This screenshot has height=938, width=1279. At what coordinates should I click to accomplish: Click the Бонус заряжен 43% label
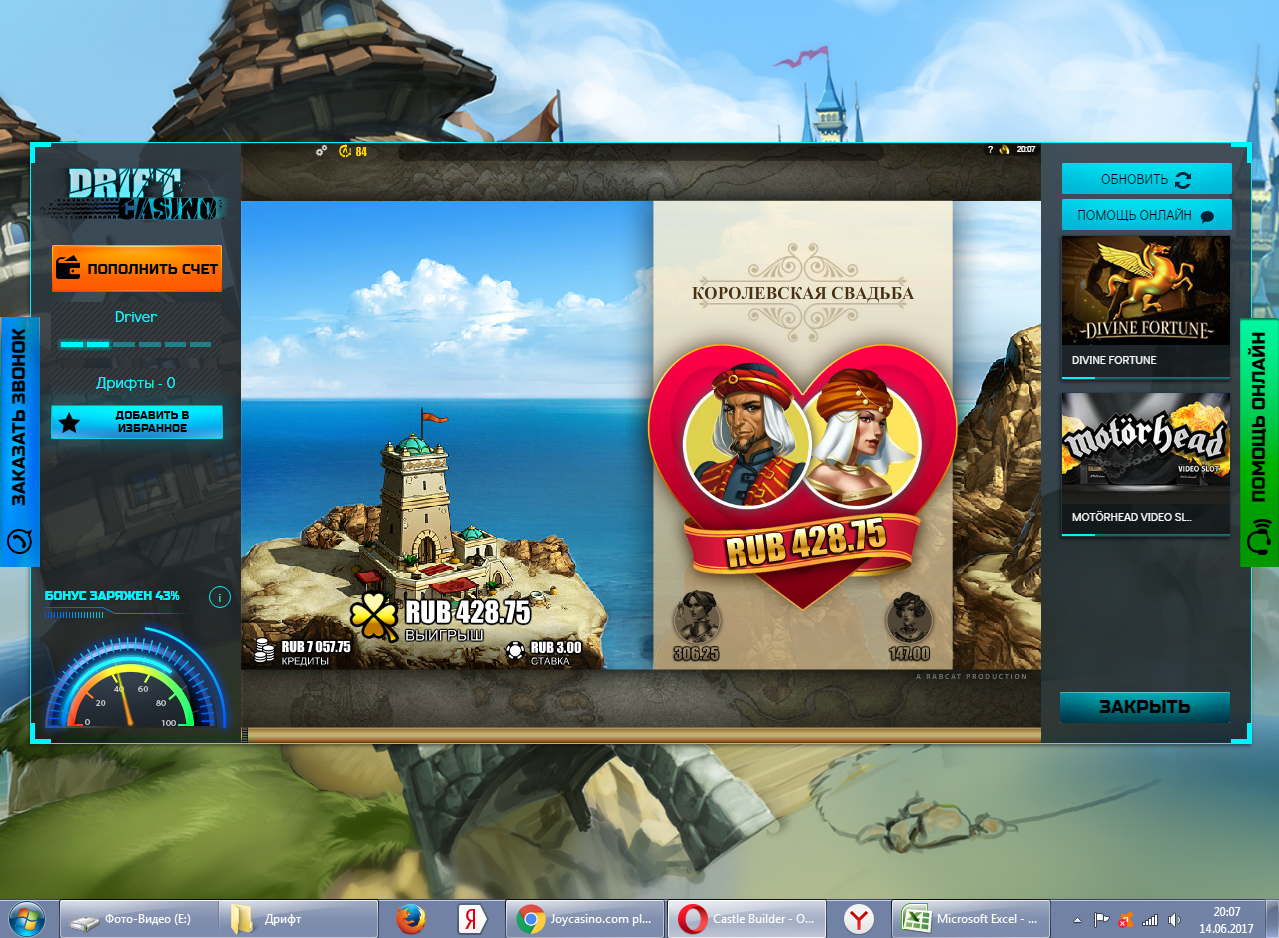coord(112,596)
